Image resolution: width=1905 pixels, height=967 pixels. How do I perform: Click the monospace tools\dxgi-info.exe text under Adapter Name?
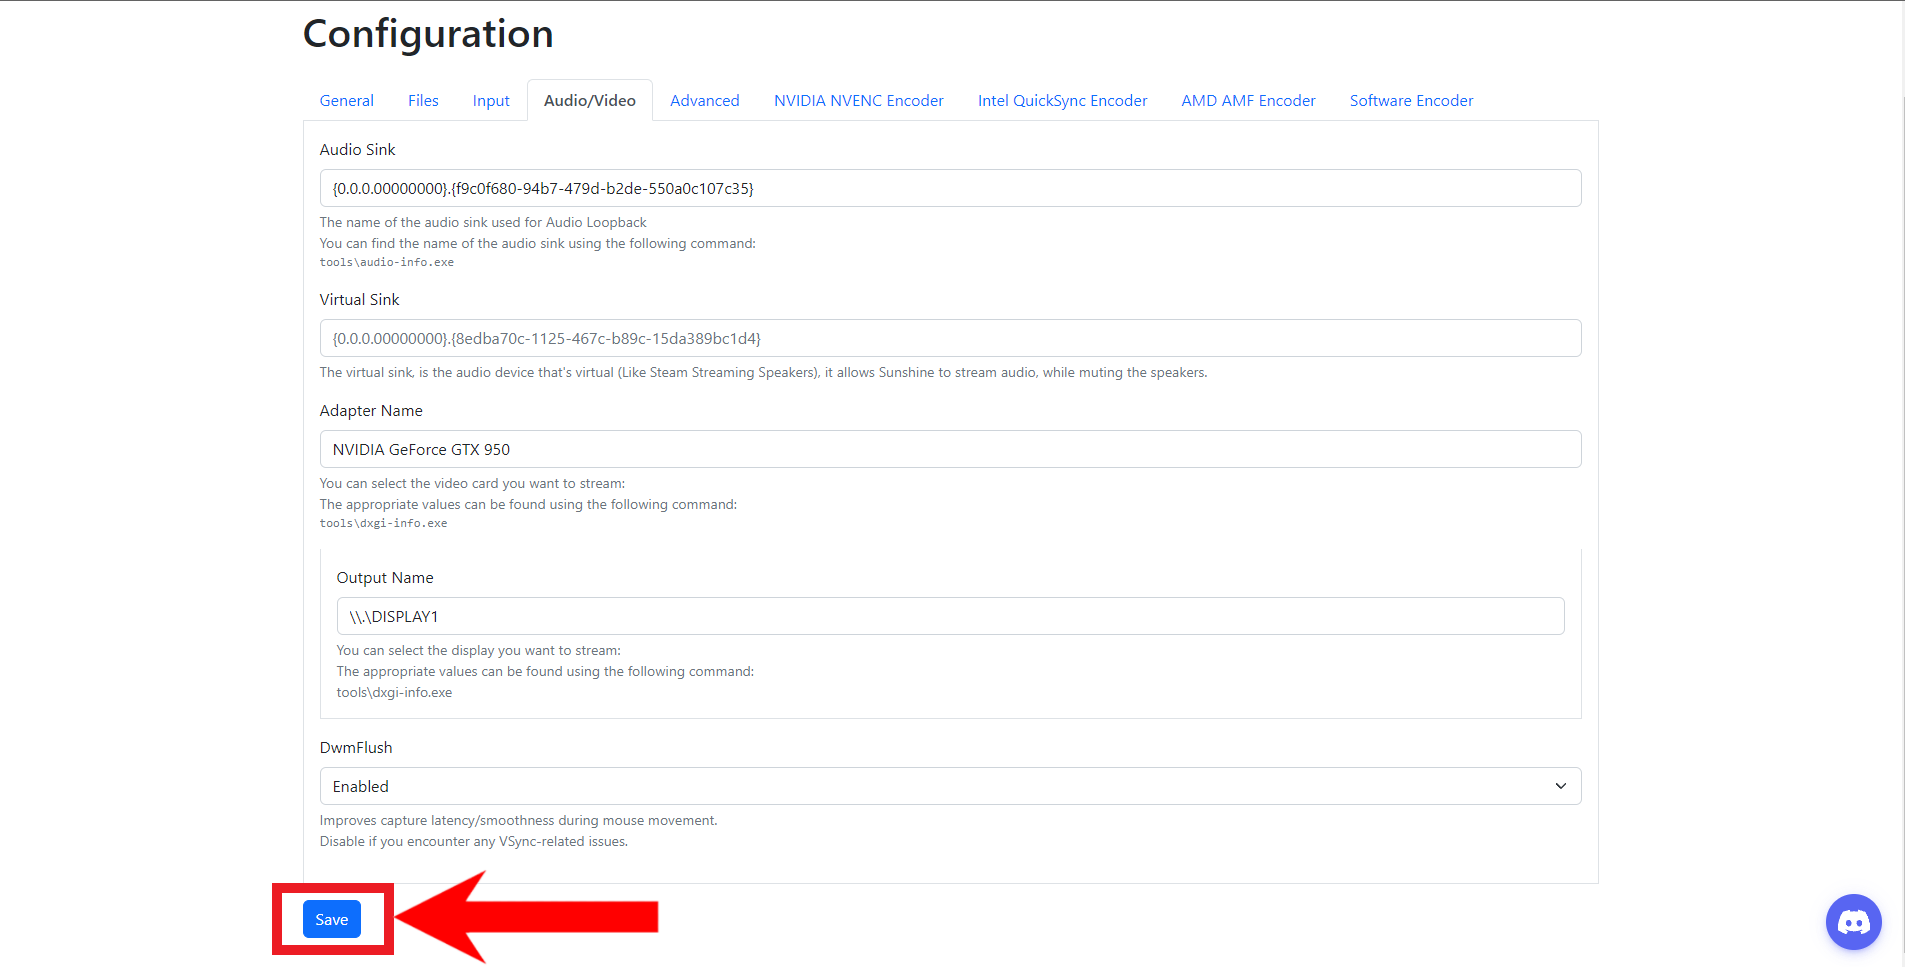pos(384,523)
